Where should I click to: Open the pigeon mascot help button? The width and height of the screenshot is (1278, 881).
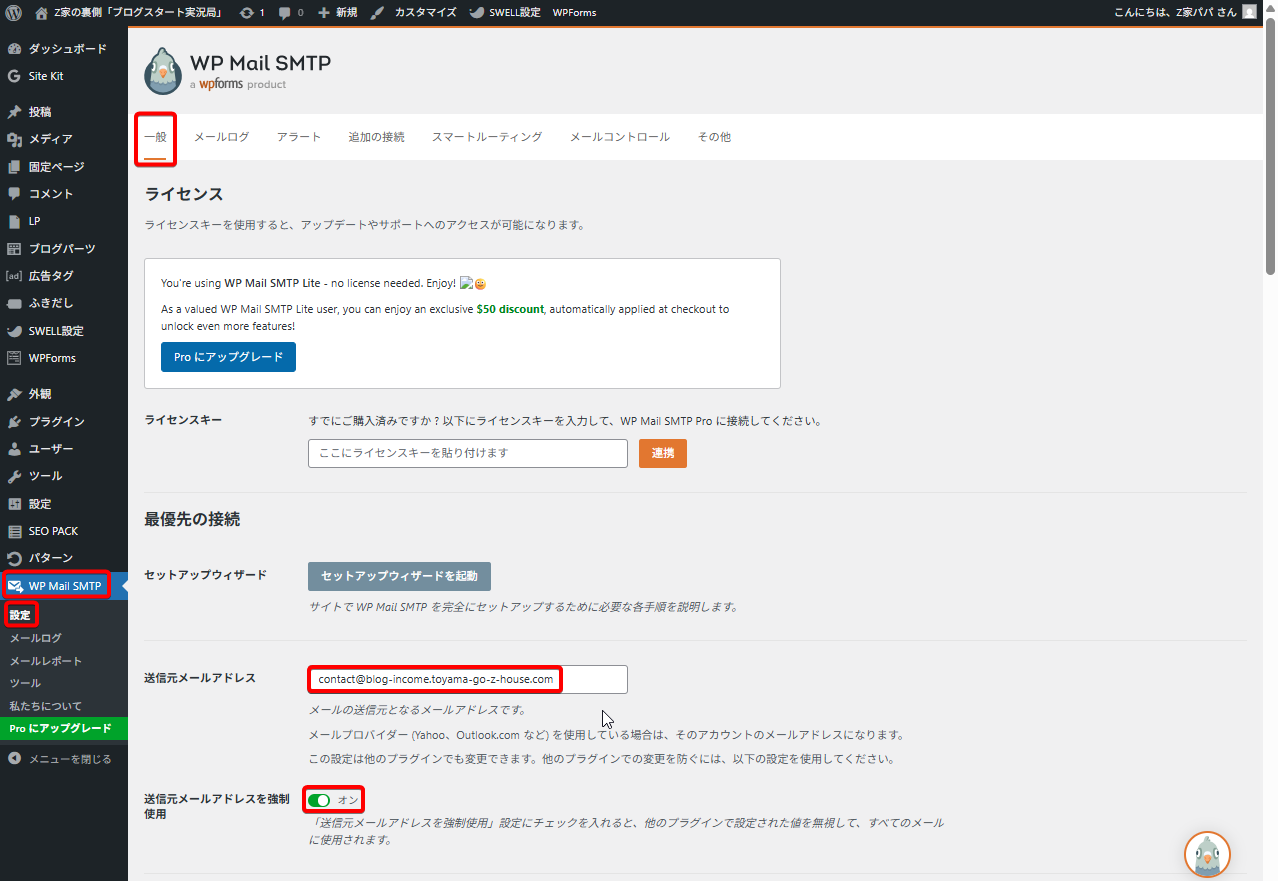(1207, 855)
